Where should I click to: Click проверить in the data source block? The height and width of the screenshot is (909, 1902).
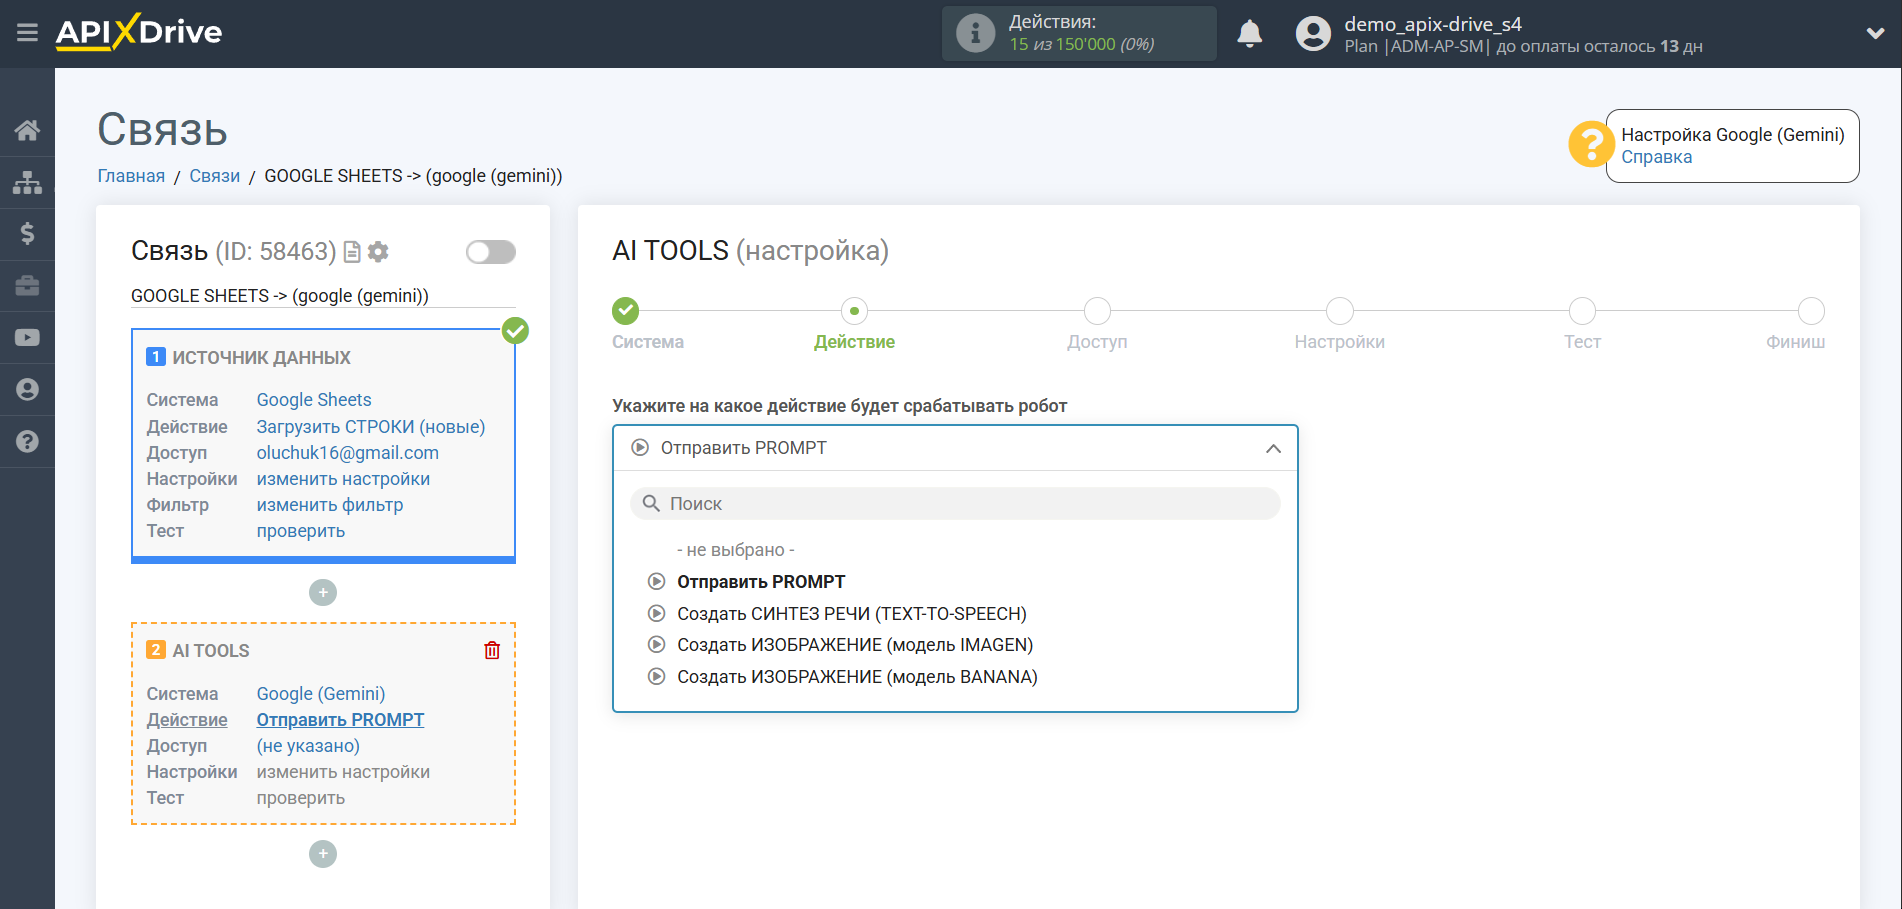(x=301, y=531)
